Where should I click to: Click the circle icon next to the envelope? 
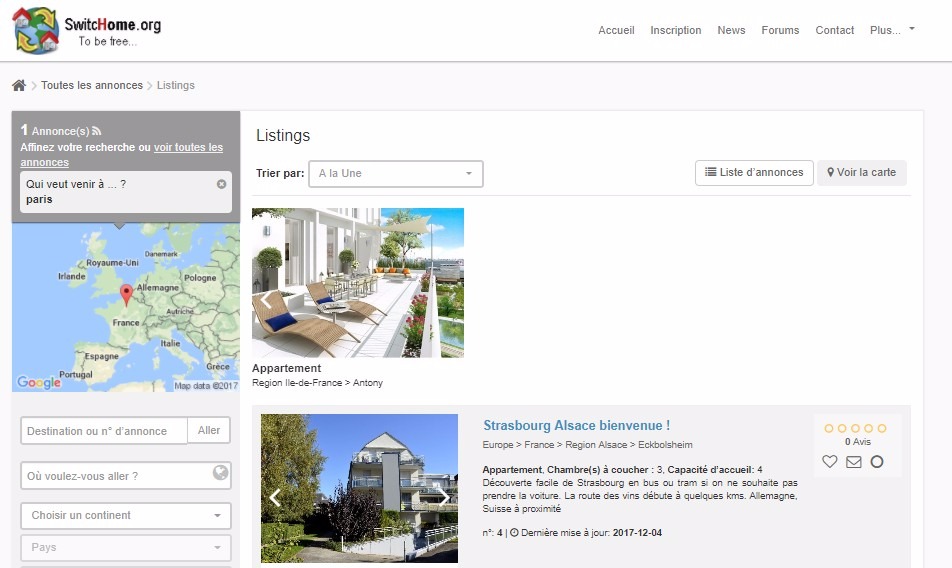[877, 462]
